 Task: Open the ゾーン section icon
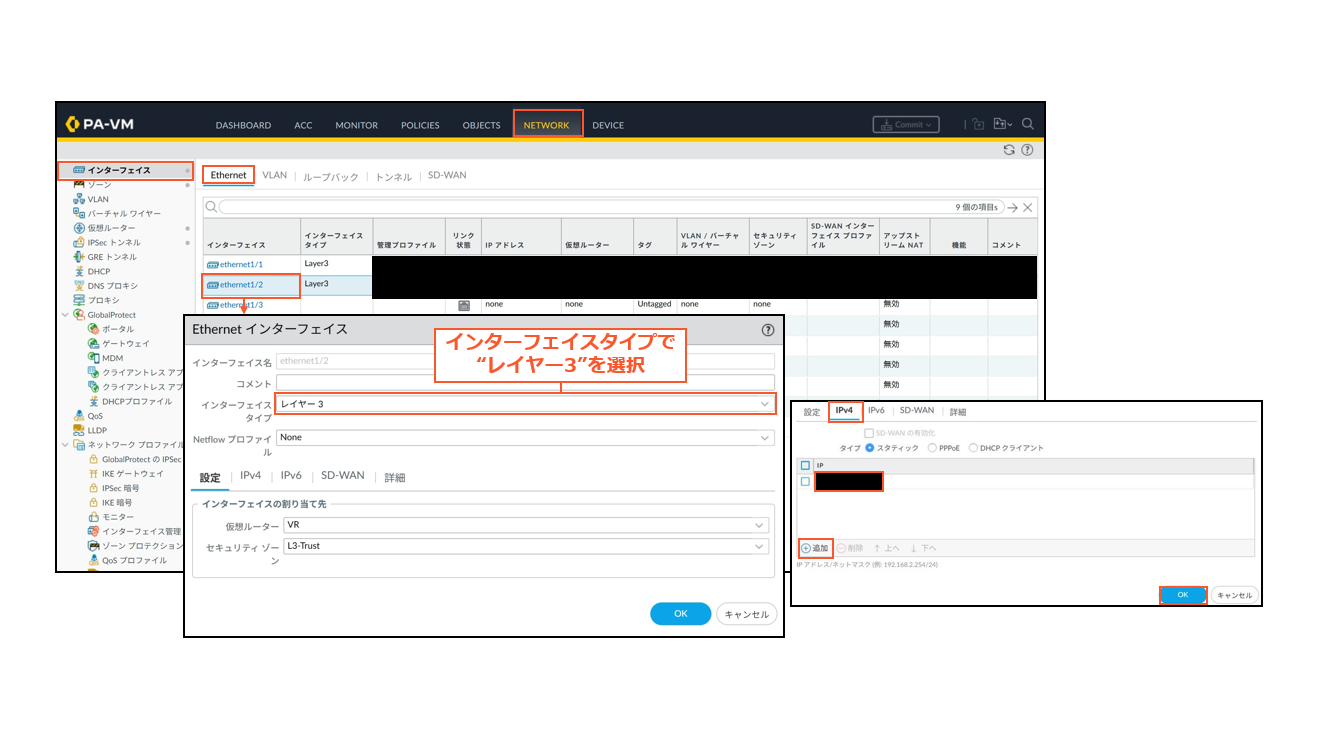[78, 184]
